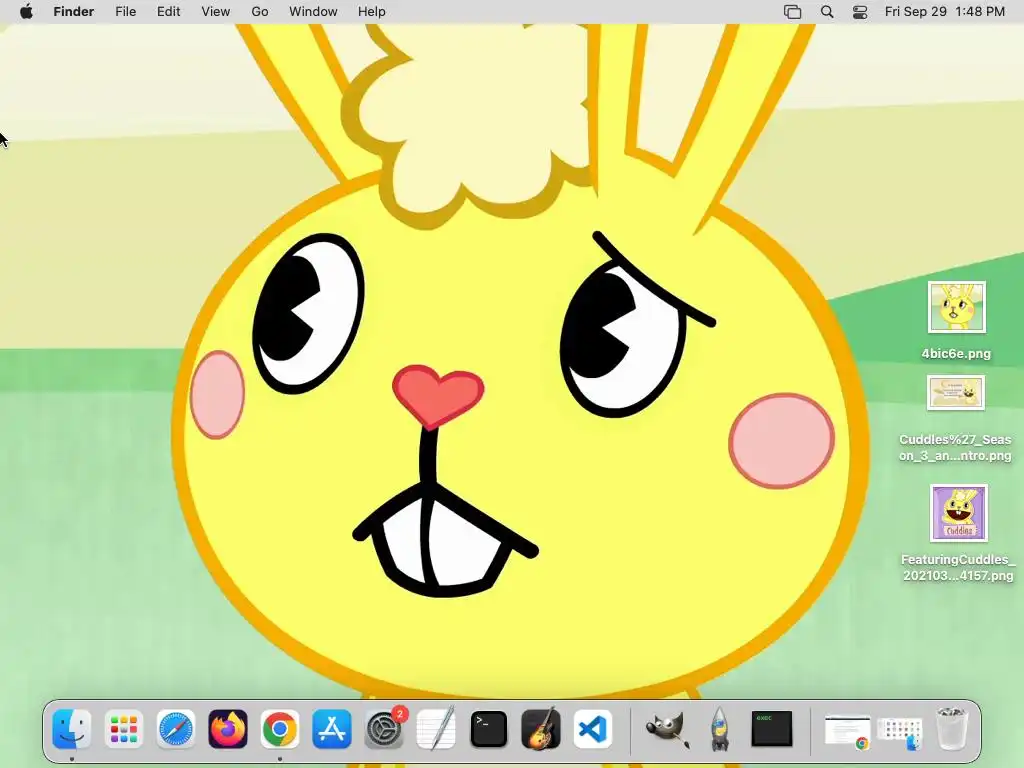Viewport: 1024px width, 768px height.
Task: Open the Edit menu
Action: click(x=168, y=12)
